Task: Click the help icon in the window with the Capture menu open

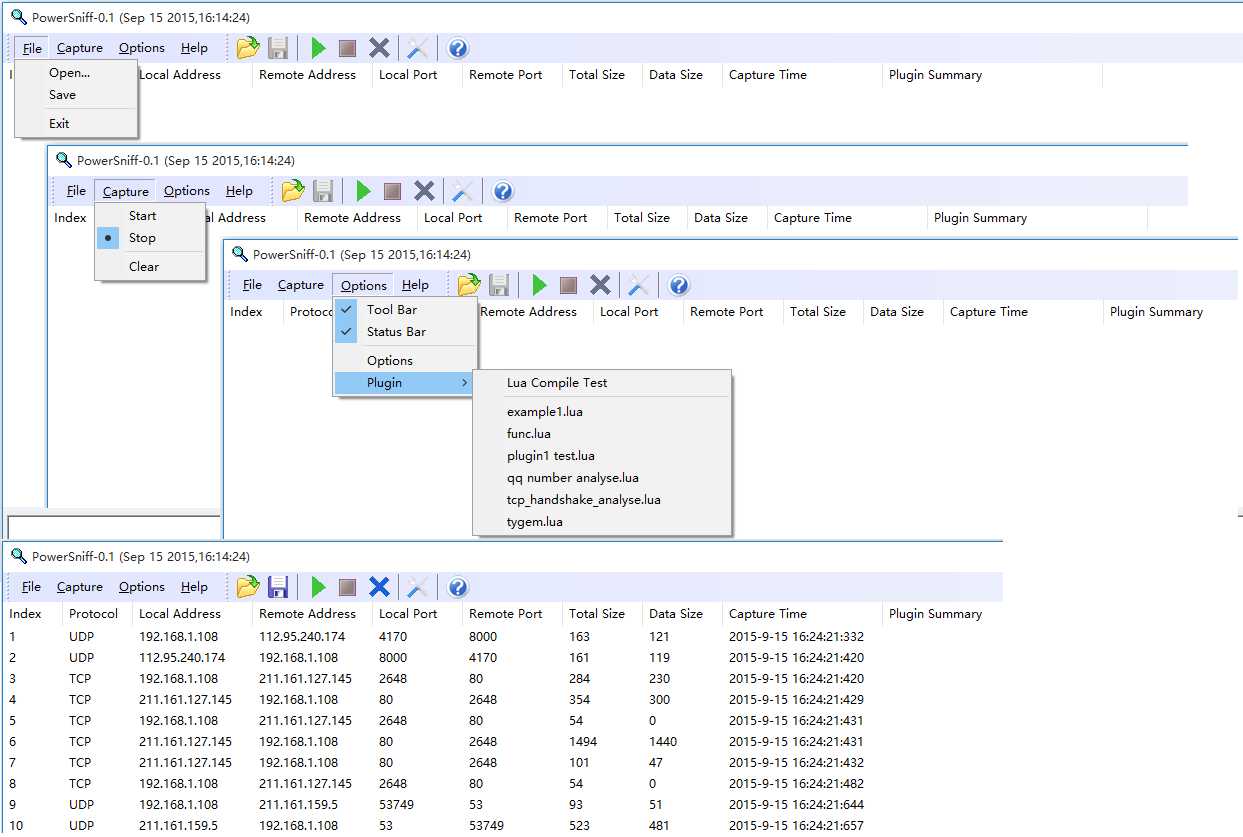Action: tap(503, 191)
